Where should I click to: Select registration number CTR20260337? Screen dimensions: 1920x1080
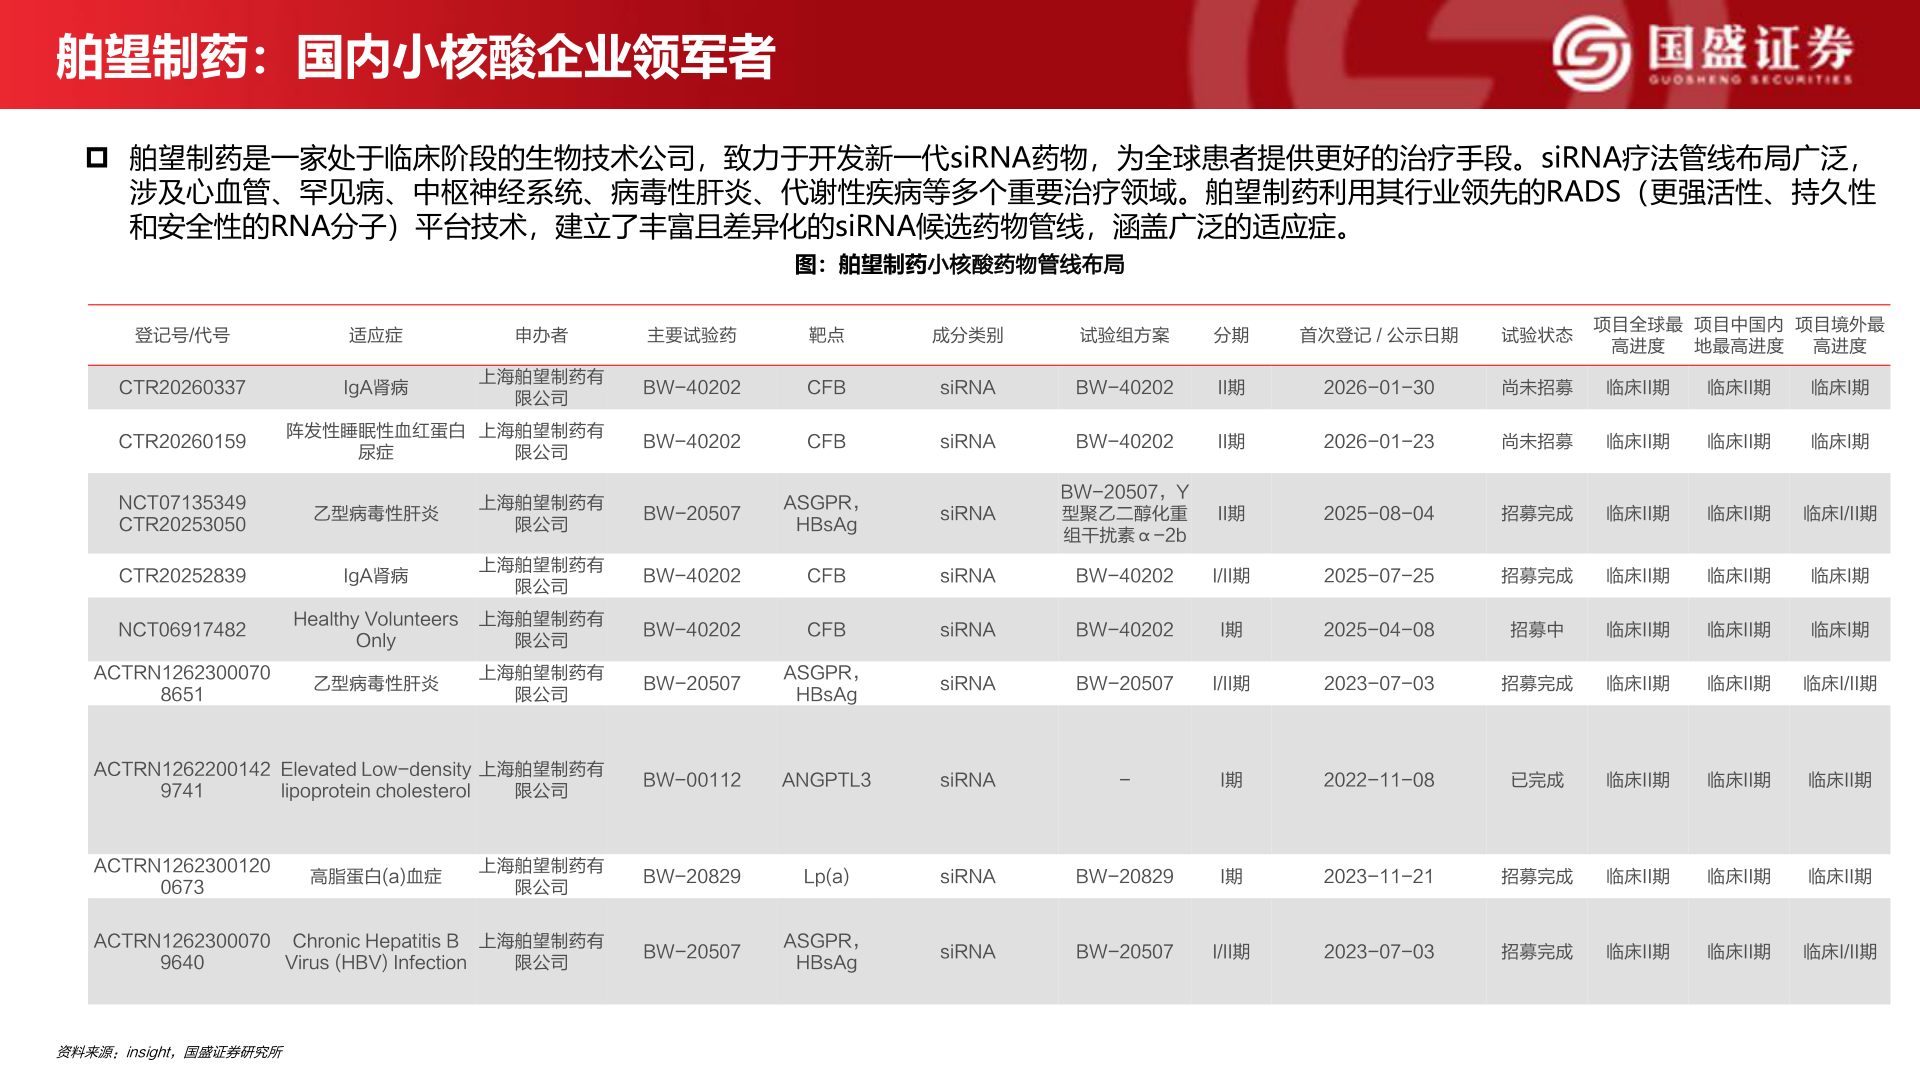182,387
